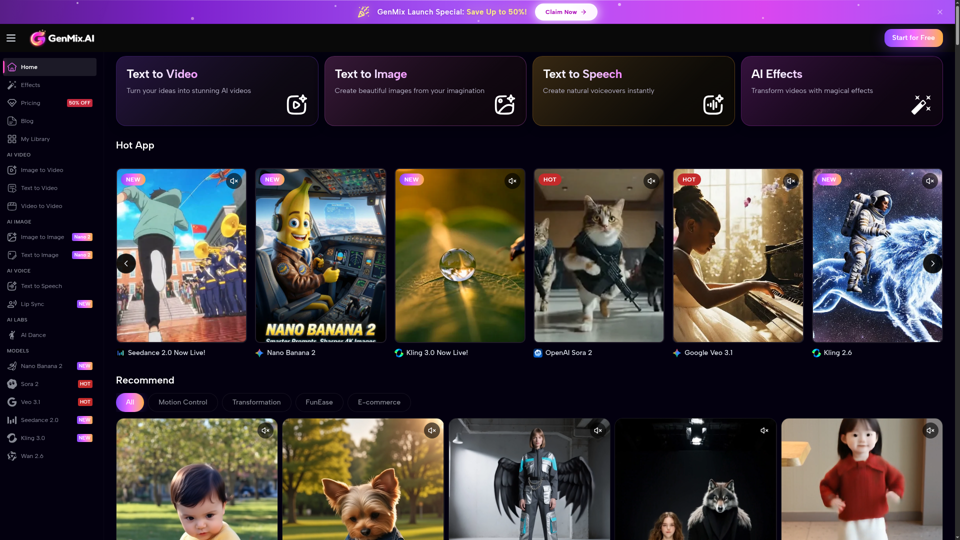Click the audio icon on Text to Speech card
Image resolution: width=960 pixels, height=540 pixels.
coord(713,105)
